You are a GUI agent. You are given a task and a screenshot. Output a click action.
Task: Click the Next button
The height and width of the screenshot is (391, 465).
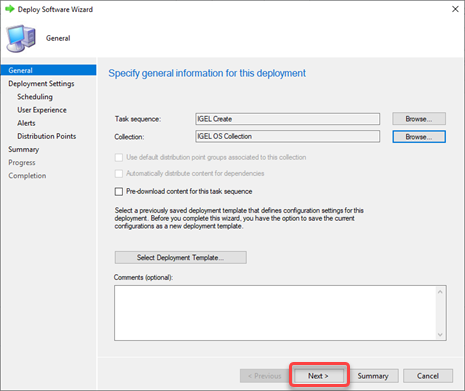[318, 376]
